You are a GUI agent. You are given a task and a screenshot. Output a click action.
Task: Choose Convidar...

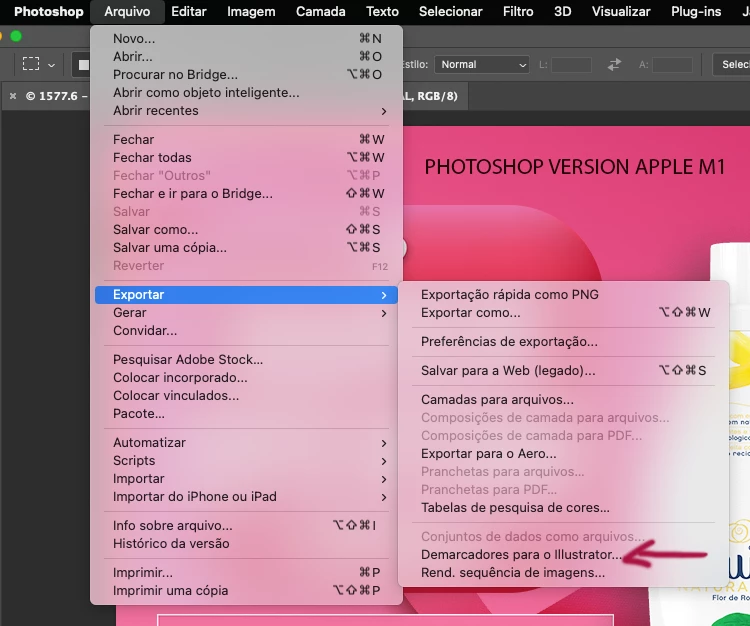pos(246,330)
